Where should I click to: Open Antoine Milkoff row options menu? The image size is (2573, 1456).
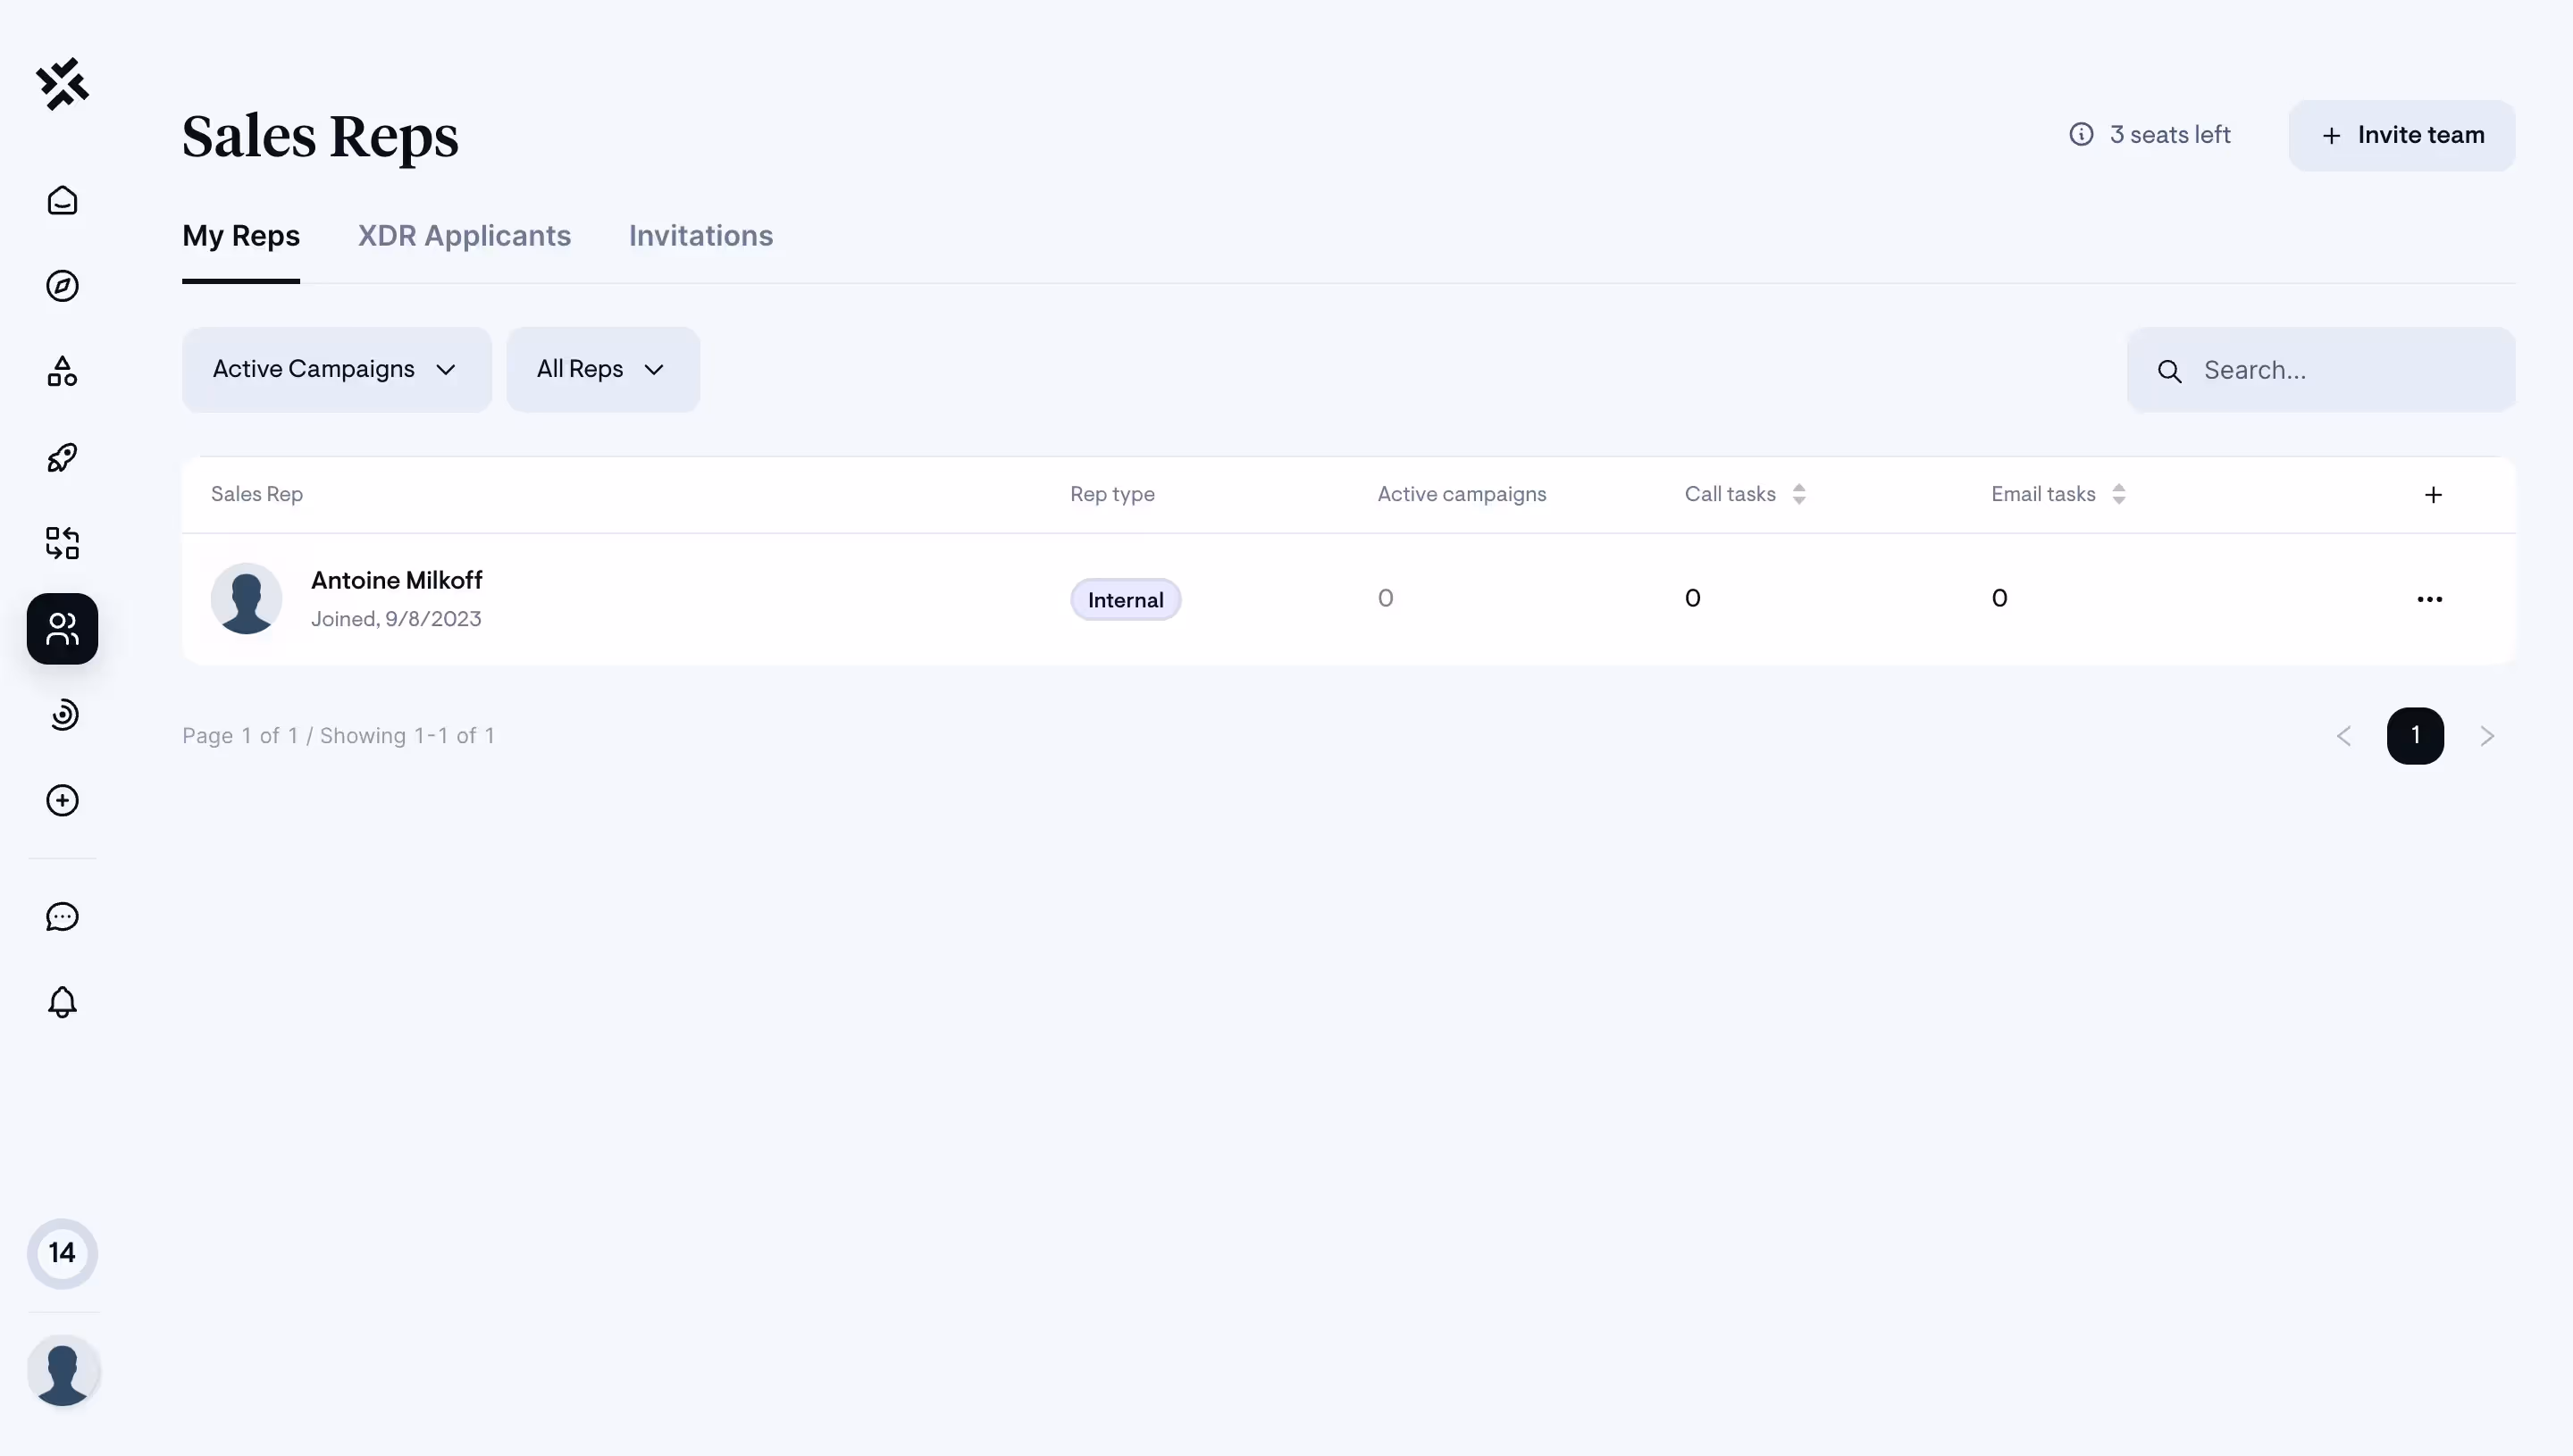pyautogui.click(x=2429, y=599)
